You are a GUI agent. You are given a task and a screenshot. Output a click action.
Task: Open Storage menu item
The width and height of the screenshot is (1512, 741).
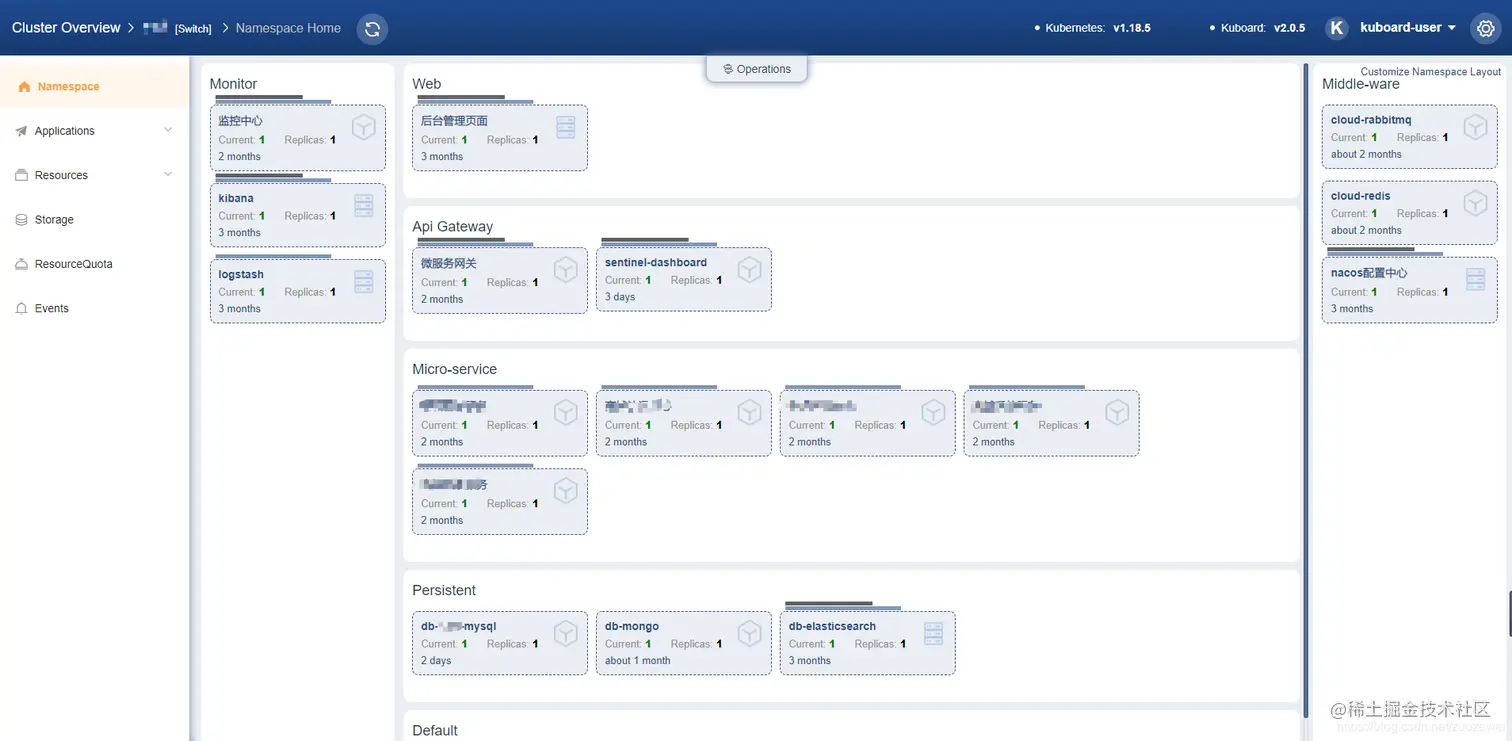tap(94, 220)
